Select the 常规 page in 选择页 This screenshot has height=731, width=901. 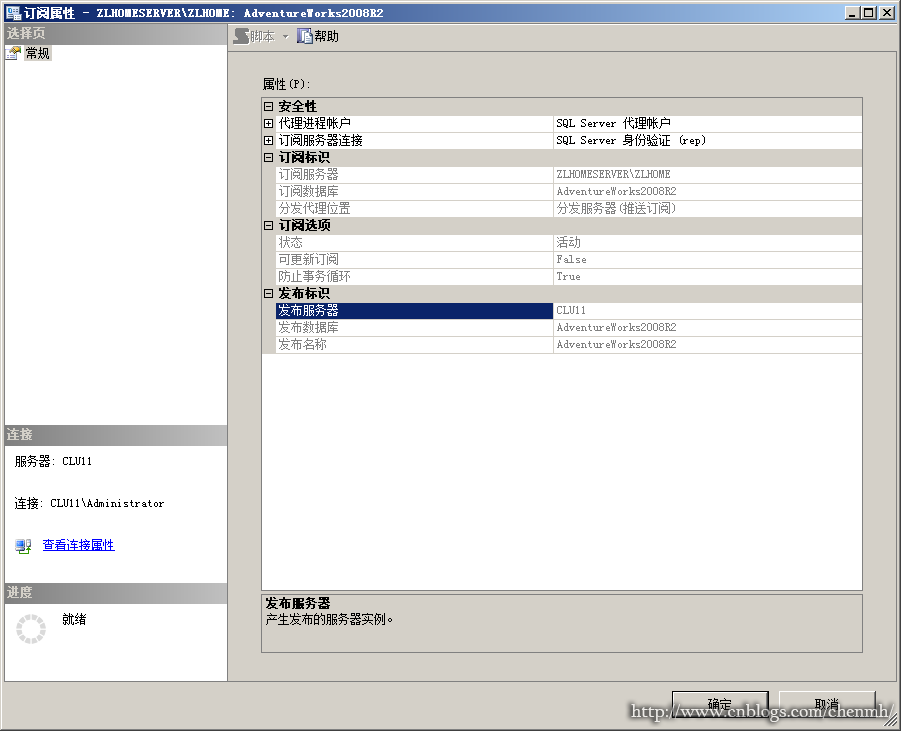pos(38,53)
